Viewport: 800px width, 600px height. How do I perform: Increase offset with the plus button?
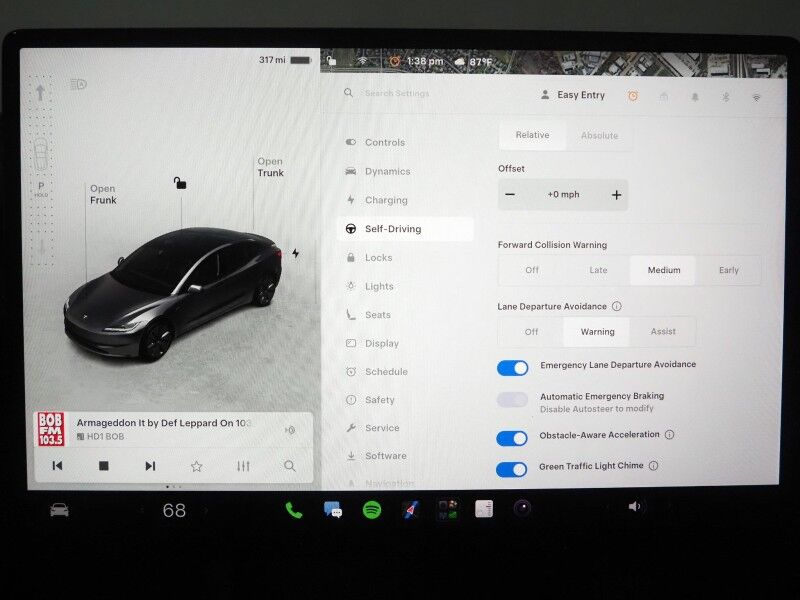tap(616, 195)
